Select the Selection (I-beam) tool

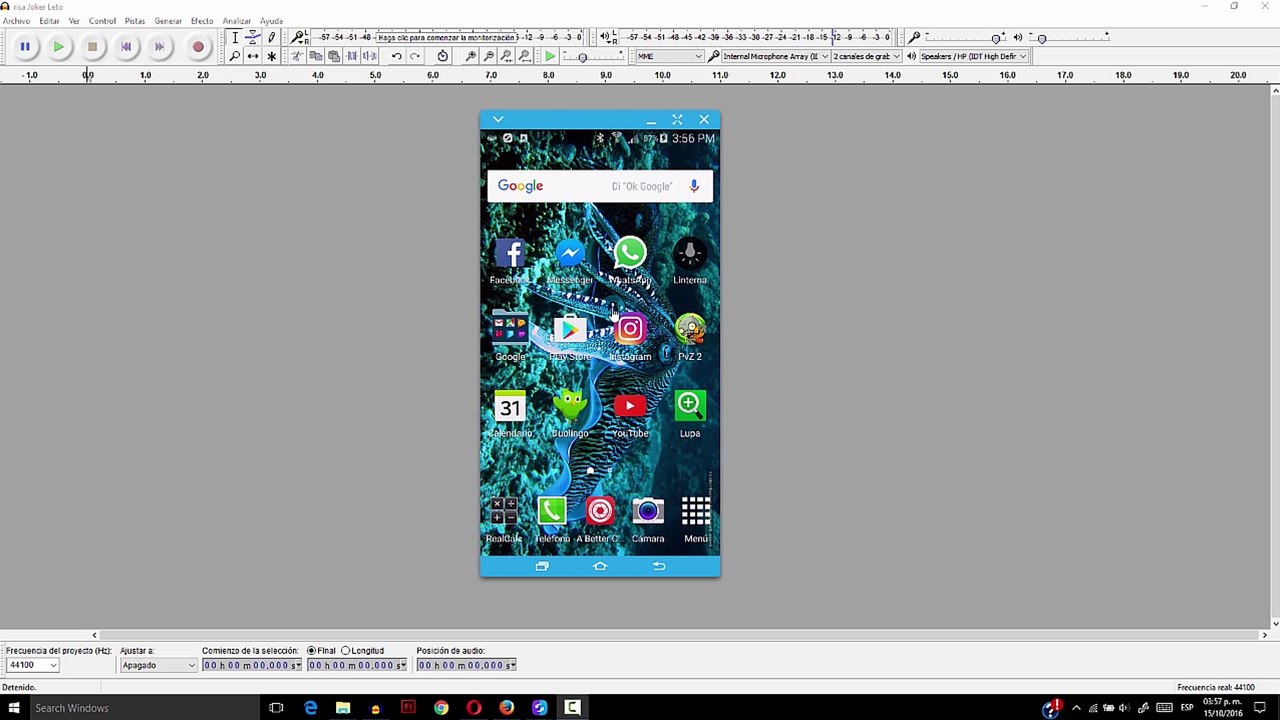(x=235, y=38)
